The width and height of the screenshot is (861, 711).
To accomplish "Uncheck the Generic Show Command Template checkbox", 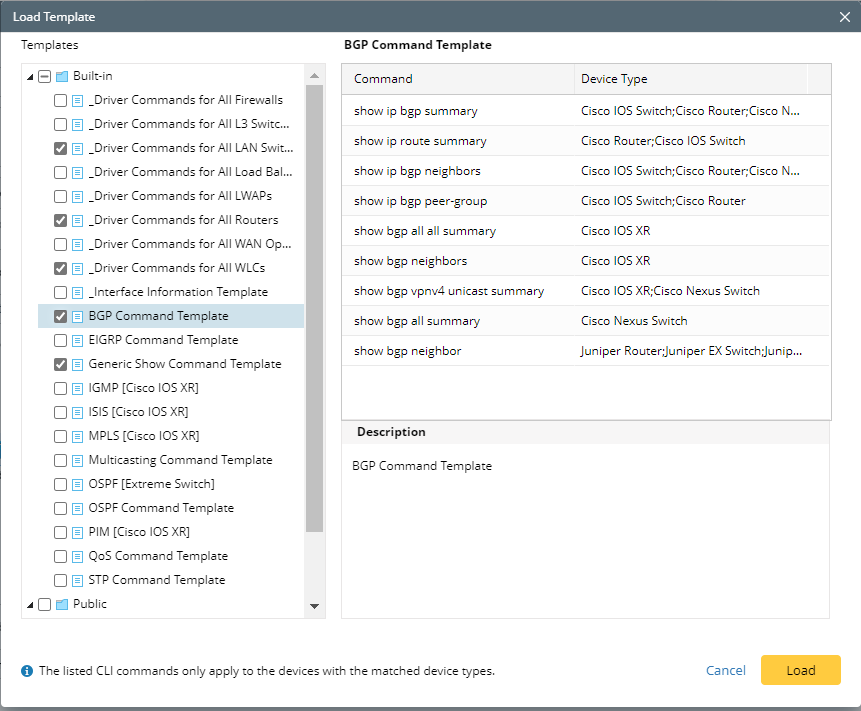I will click(x=61, y=364).
